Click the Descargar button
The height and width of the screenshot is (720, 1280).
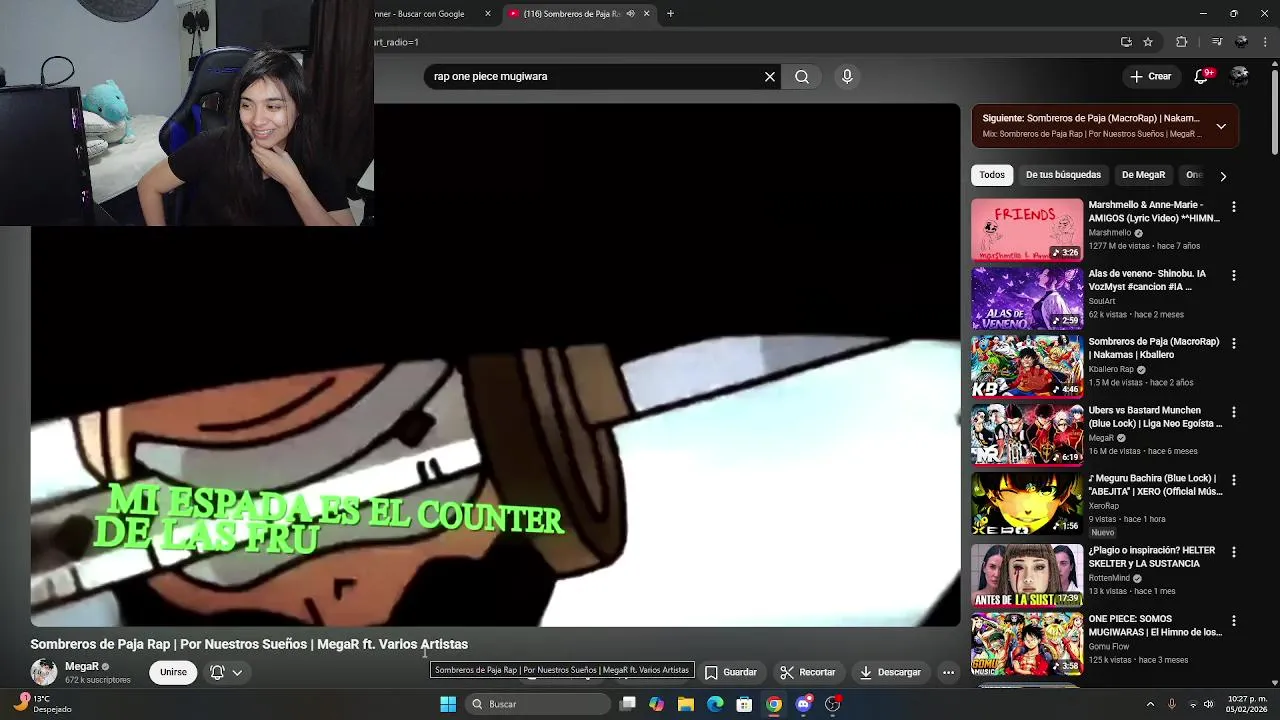coord(889,672)
